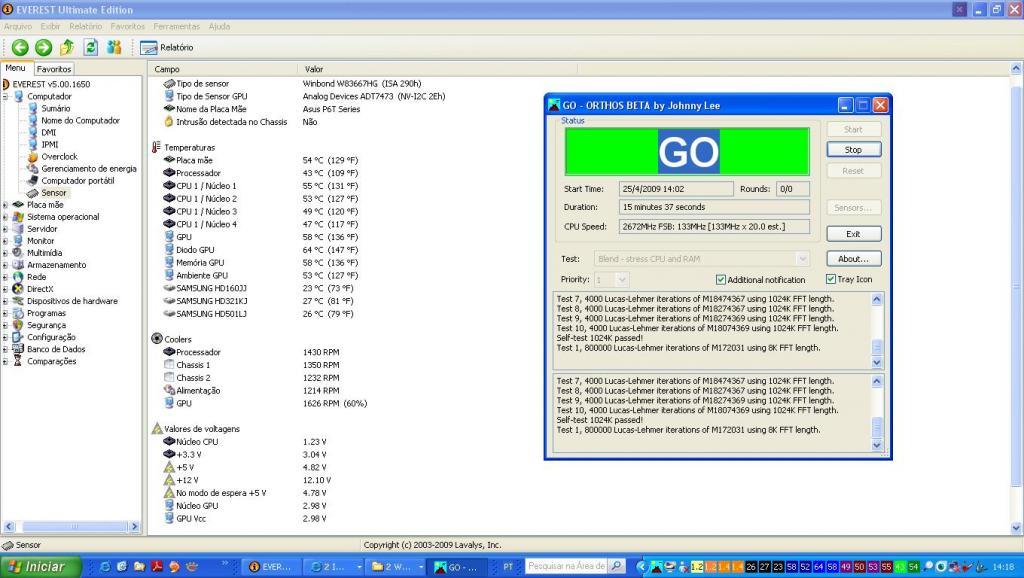Viewport: 1024px width, 578px height.
Task: Click the EVER... taskbar button
Action: tap(270, 567)
